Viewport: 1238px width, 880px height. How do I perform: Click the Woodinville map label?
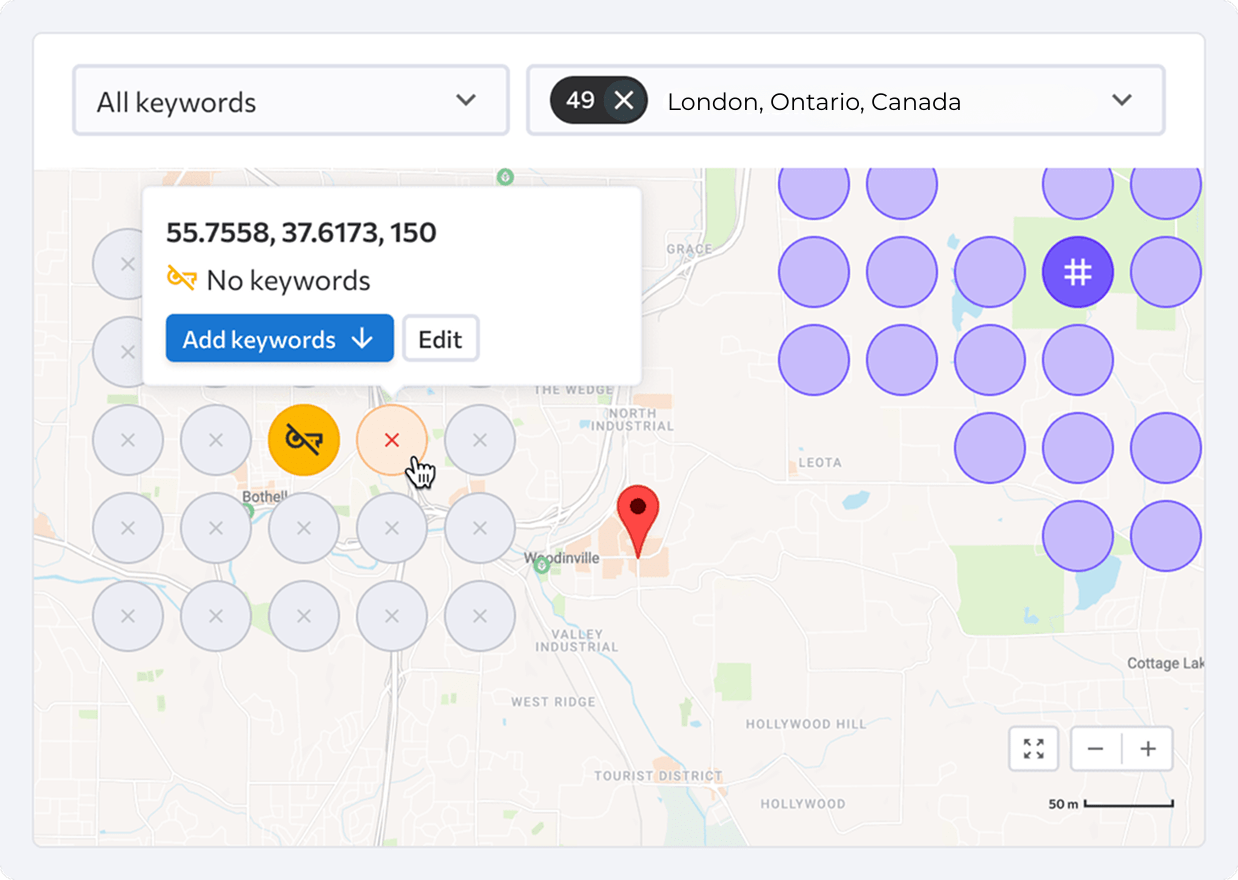(x=564, y=559)
